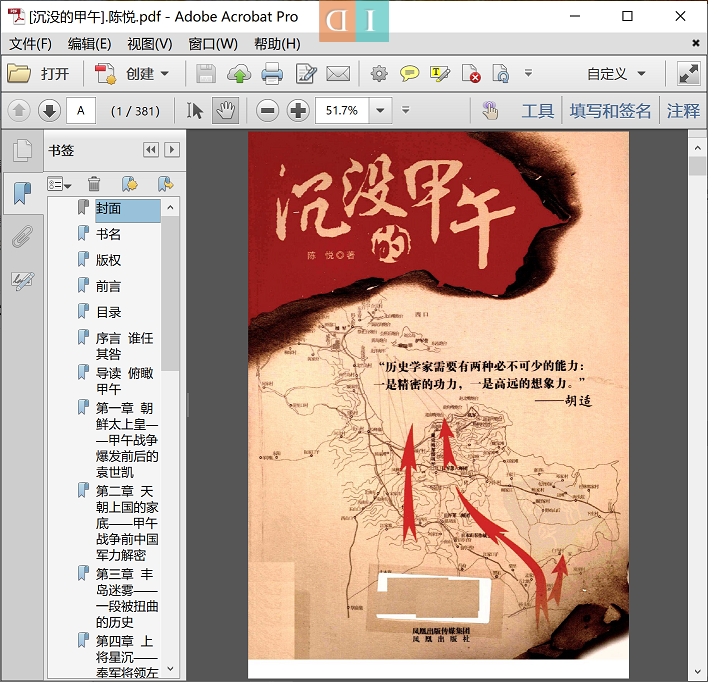Click the upload to cloud icon
Viewport: 708px width, 682px height.
click(239, 74)
